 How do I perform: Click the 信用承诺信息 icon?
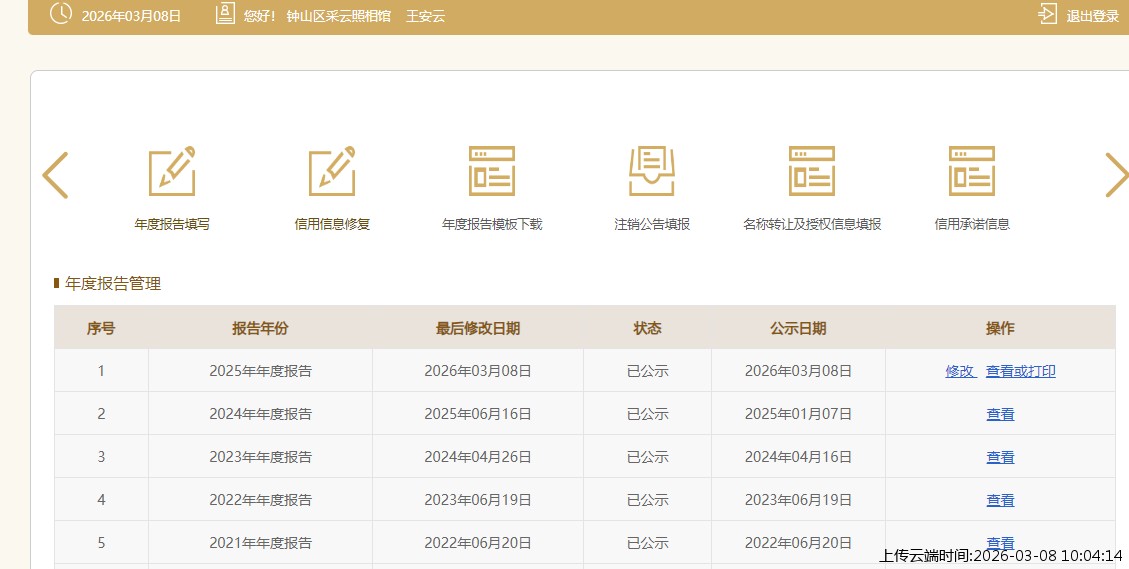point(972,171)
